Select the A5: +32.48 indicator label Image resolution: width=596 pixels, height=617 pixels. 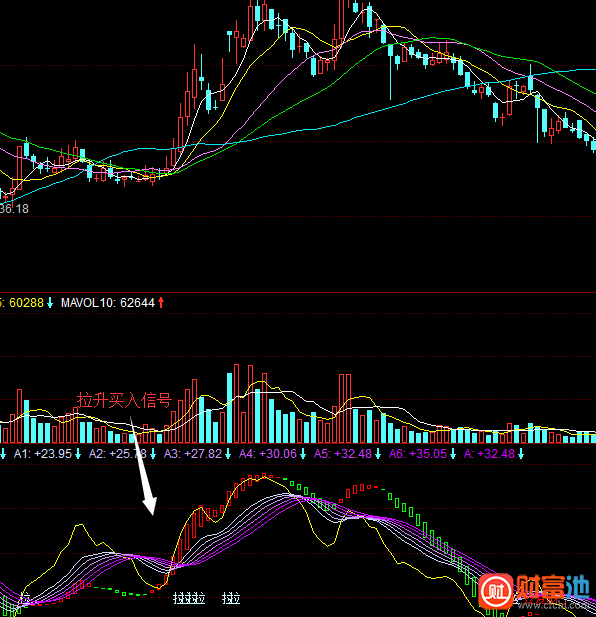click(343, 454)
